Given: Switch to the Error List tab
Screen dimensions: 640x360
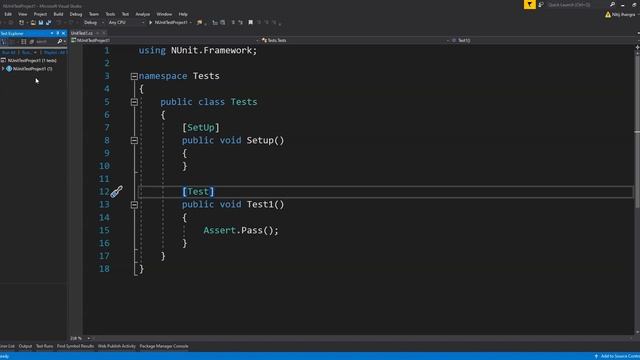Looking at the screenshot, I should point(7,347).
